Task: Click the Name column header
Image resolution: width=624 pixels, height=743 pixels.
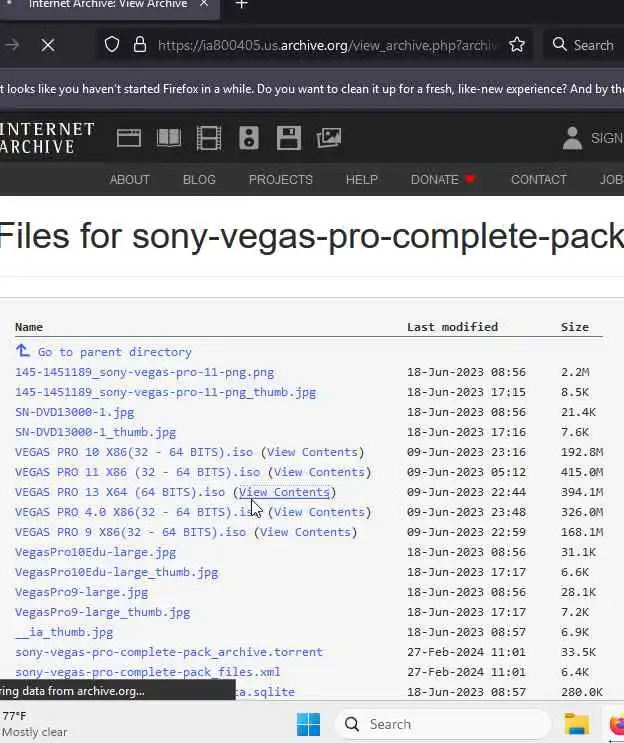Action: pos(29,327)
